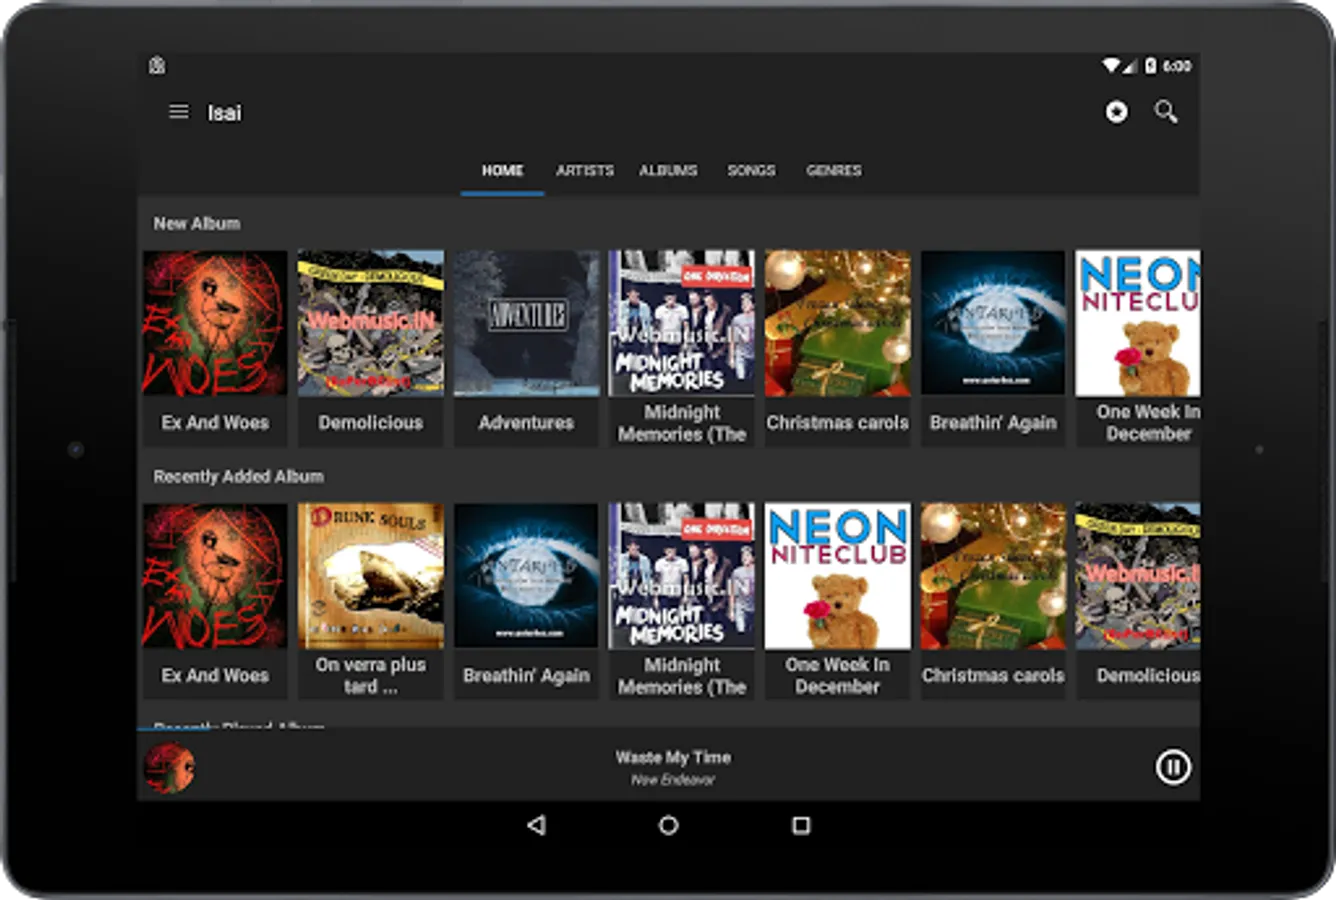
Task: Tap the "Waste My Time" song title
Action: [673, 757]
